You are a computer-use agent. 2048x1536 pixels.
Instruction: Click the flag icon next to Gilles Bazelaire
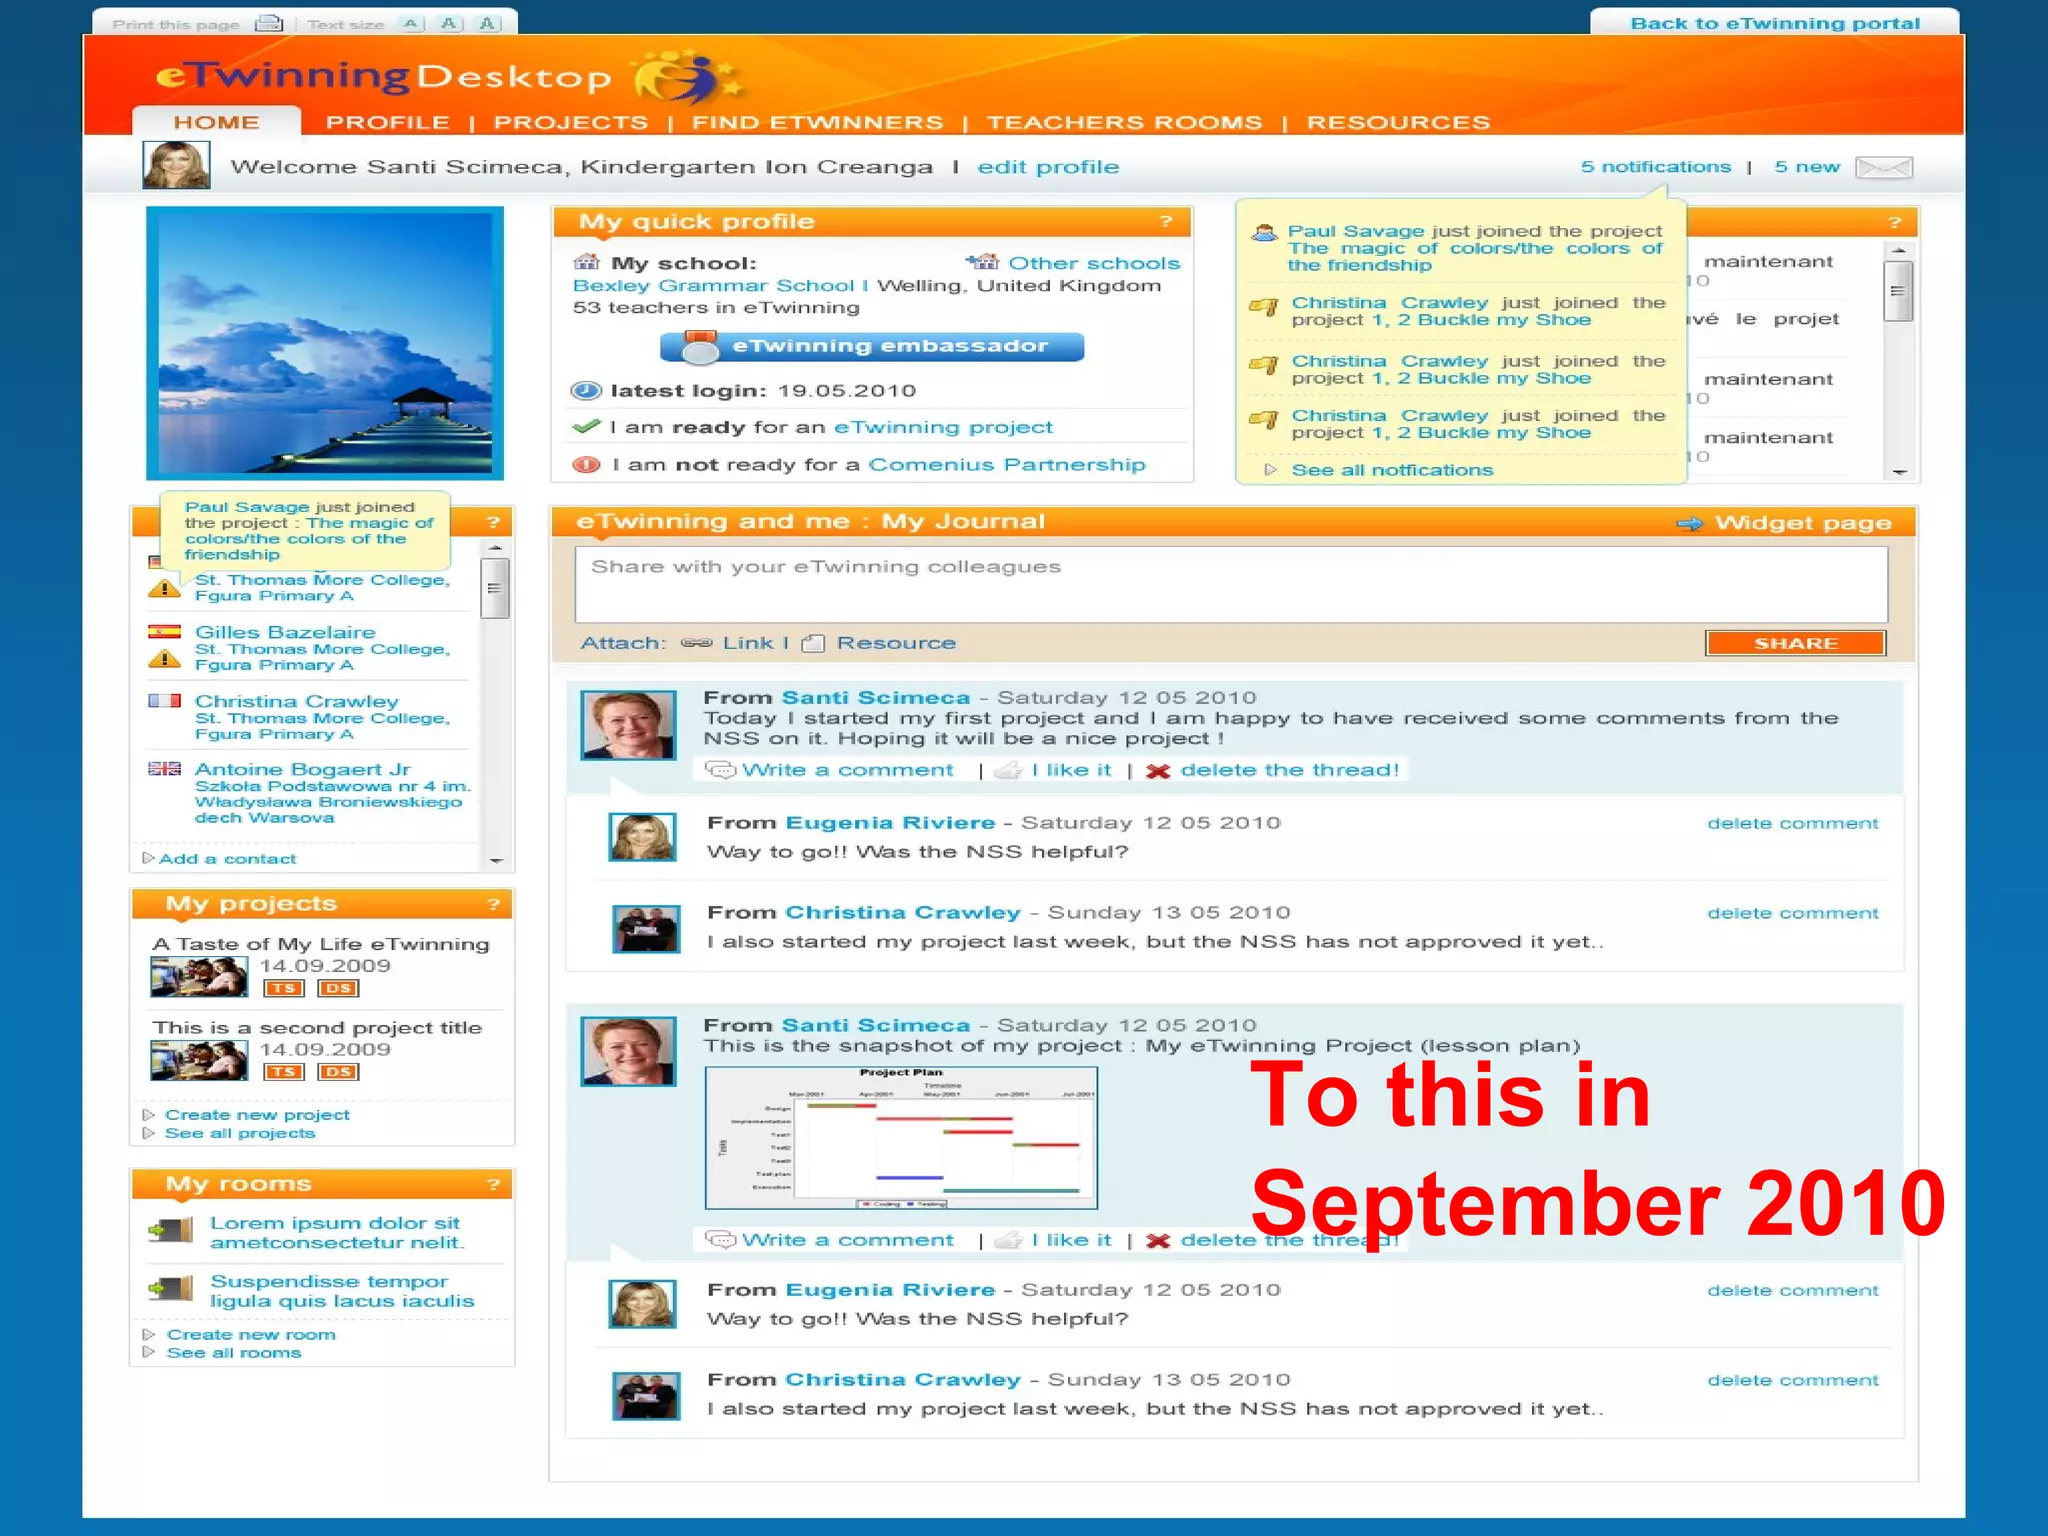(x=164, y=631)
